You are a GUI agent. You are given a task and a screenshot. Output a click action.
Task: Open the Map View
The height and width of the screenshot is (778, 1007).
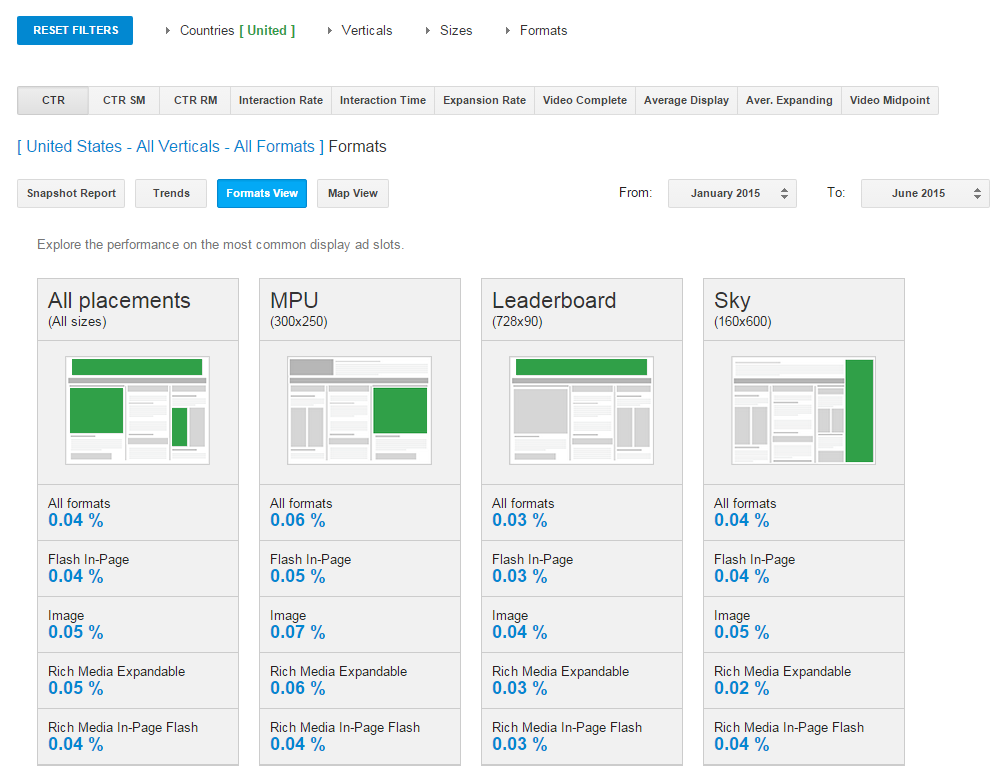pyautogui.click(x=353, y=194)
